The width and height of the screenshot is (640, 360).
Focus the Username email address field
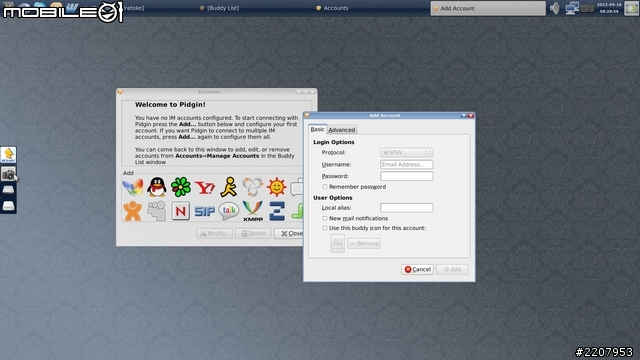407,164
